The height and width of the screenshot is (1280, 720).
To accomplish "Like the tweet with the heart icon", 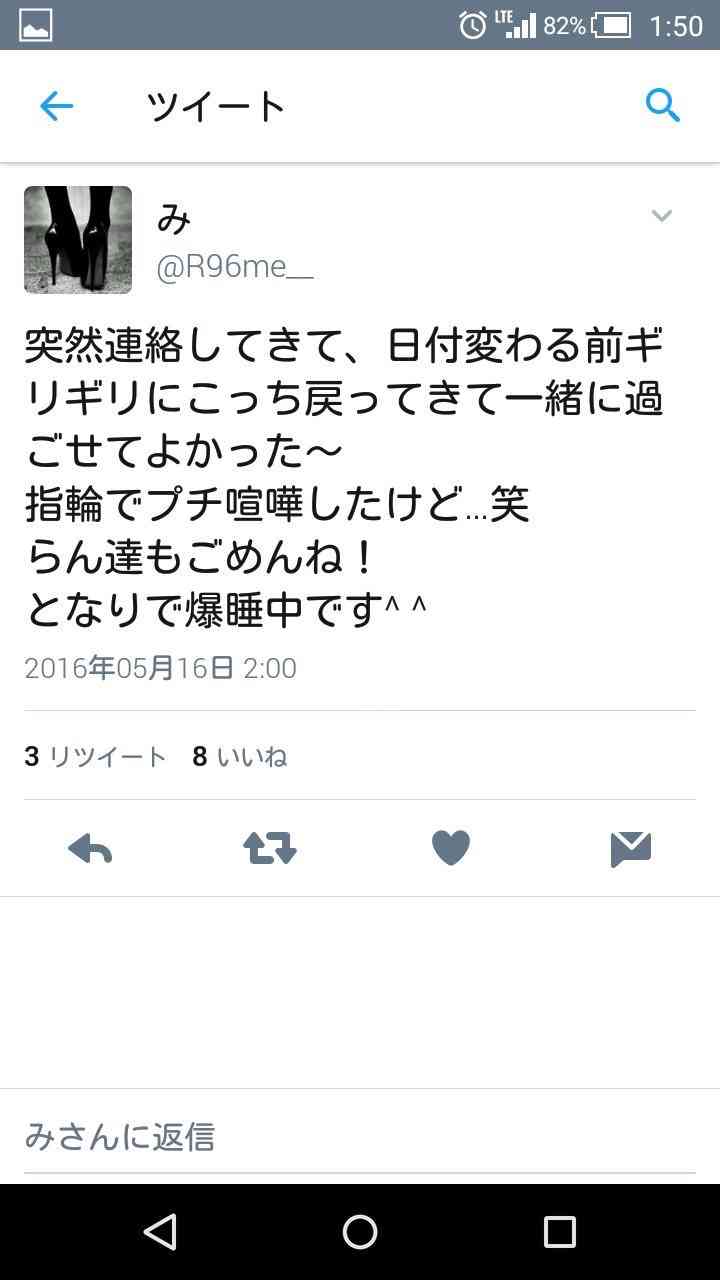I will pyautogui.click(x=451, y=849).
